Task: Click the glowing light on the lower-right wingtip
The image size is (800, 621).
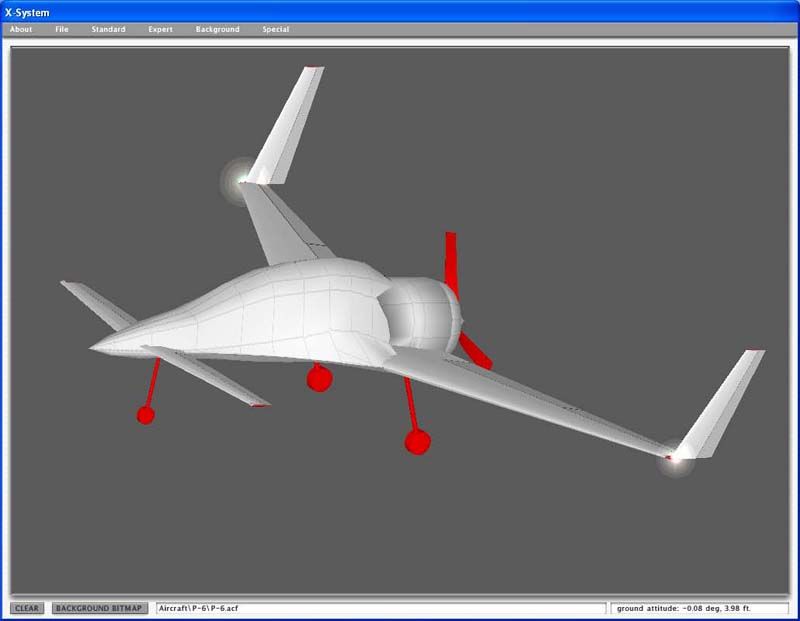Action: click(676, 459)
